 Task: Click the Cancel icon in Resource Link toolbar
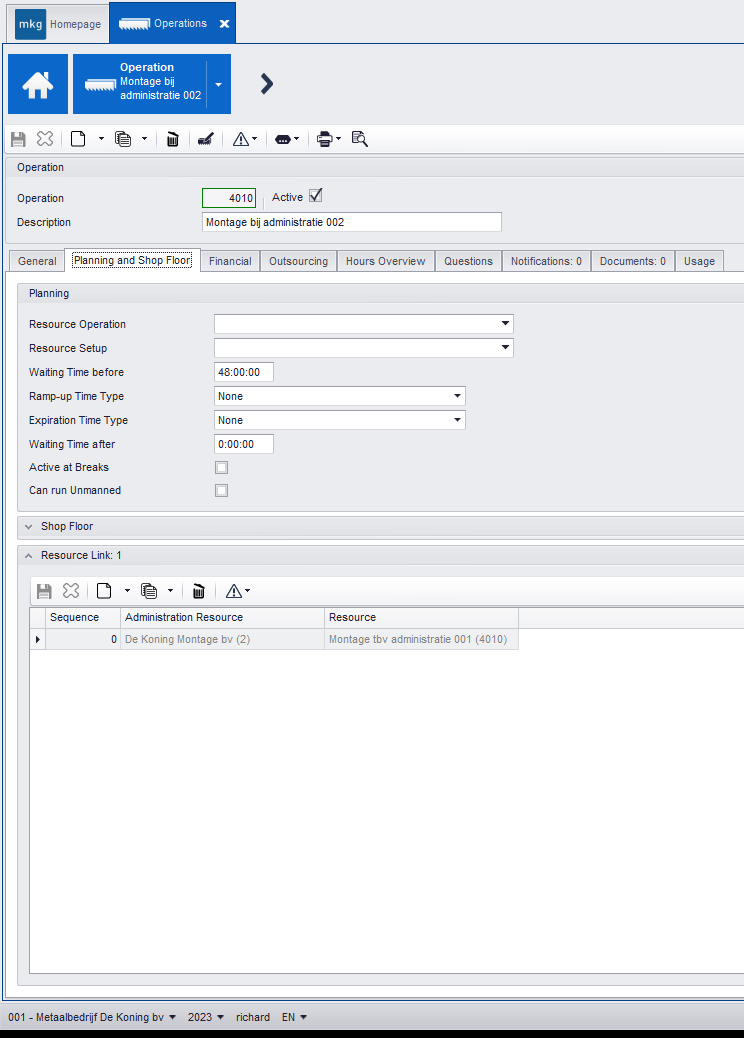(x=71, y=591)
